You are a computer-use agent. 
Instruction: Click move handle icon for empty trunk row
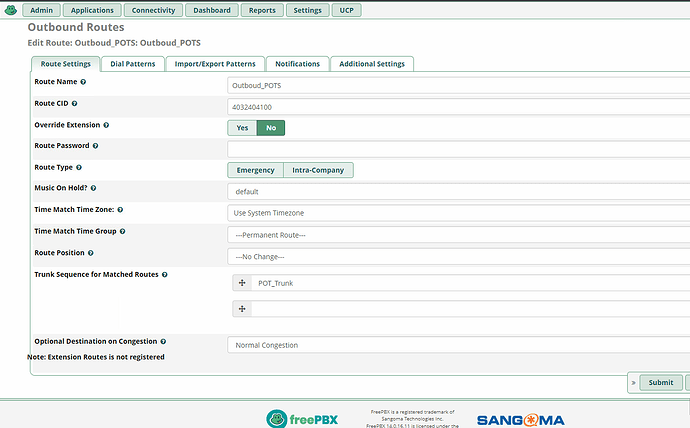[x=242, y=309]
